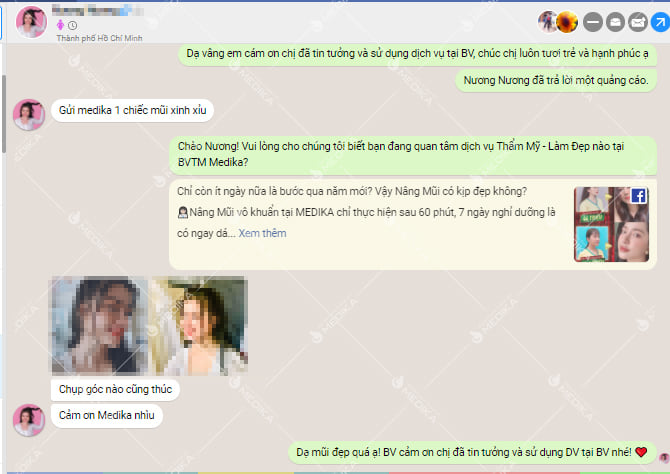Click the gray envelope mail icon
Screen dimensions: 670x474
[637, 21]
